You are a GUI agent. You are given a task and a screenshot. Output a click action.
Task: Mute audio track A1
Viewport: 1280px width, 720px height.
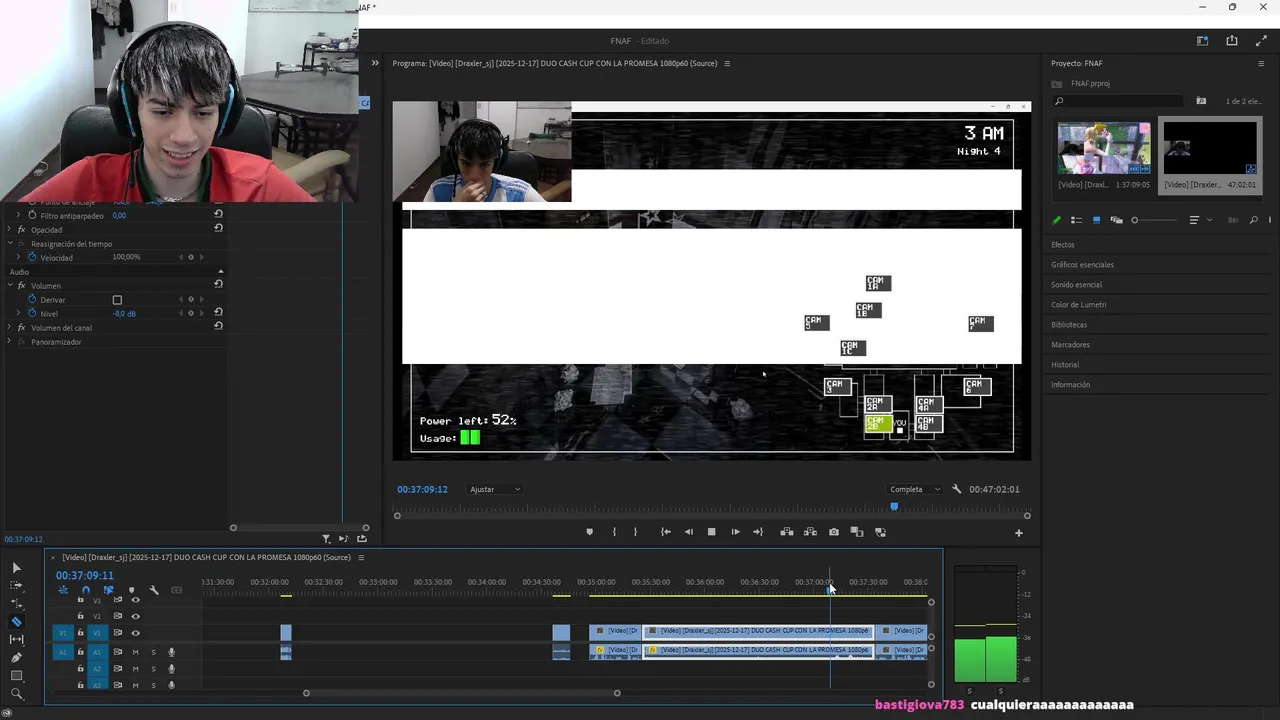(135, 652)
